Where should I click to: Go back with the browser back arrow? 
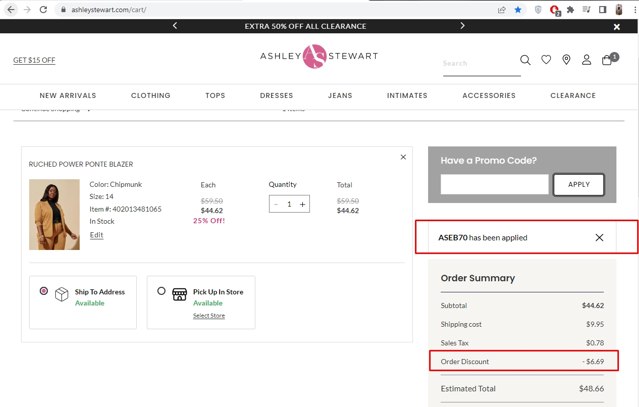coord(11,9)
